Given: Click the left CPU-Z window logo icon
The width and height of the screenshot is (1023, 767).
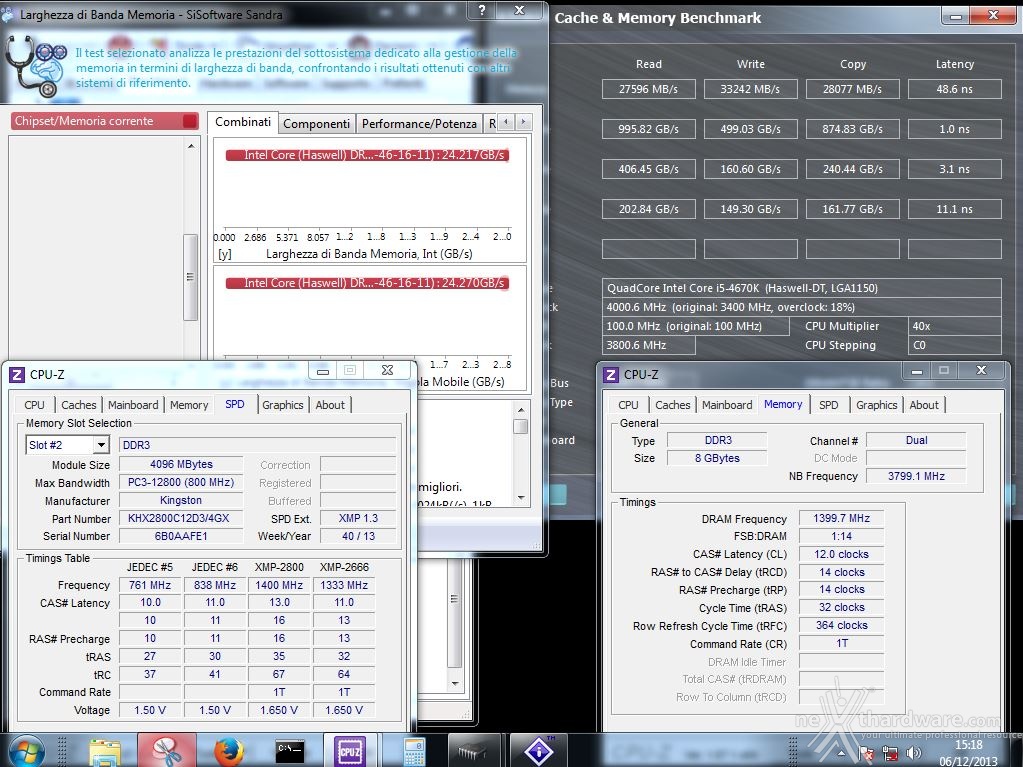Looking at the screenshot, I should [17, 374].
